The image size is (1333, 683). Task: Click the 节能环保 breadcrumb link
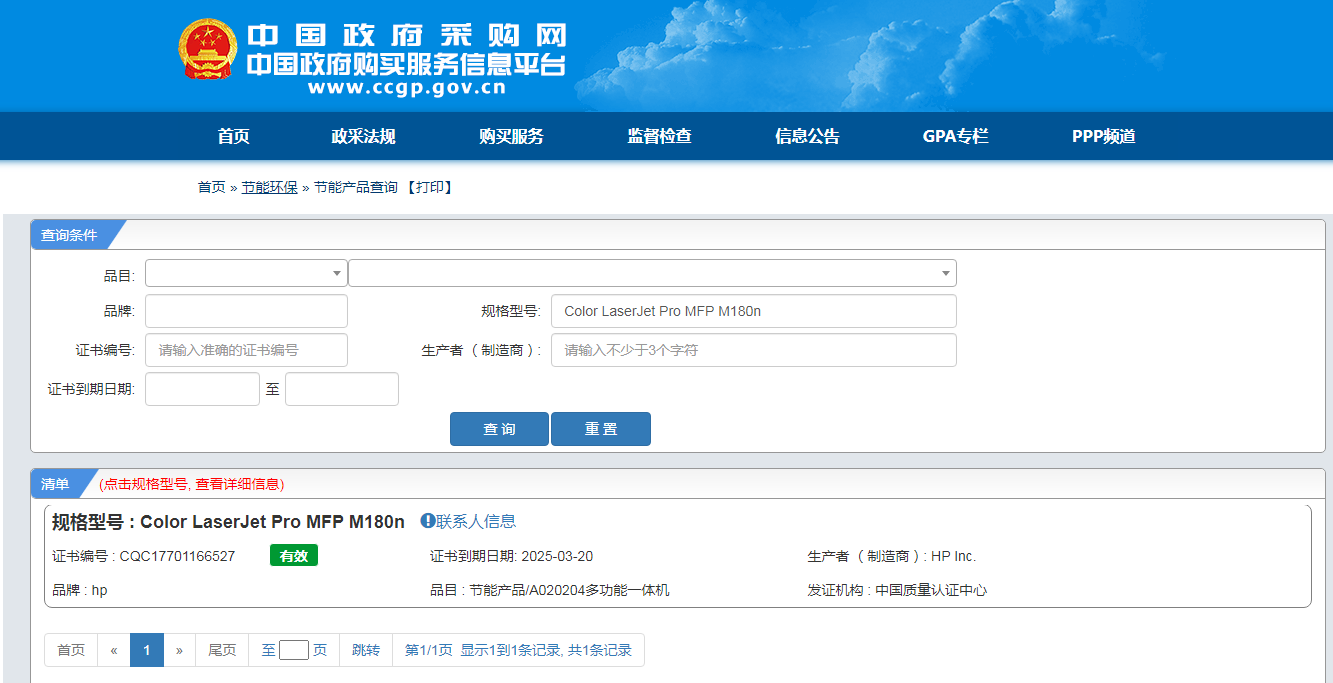(269, 187)
